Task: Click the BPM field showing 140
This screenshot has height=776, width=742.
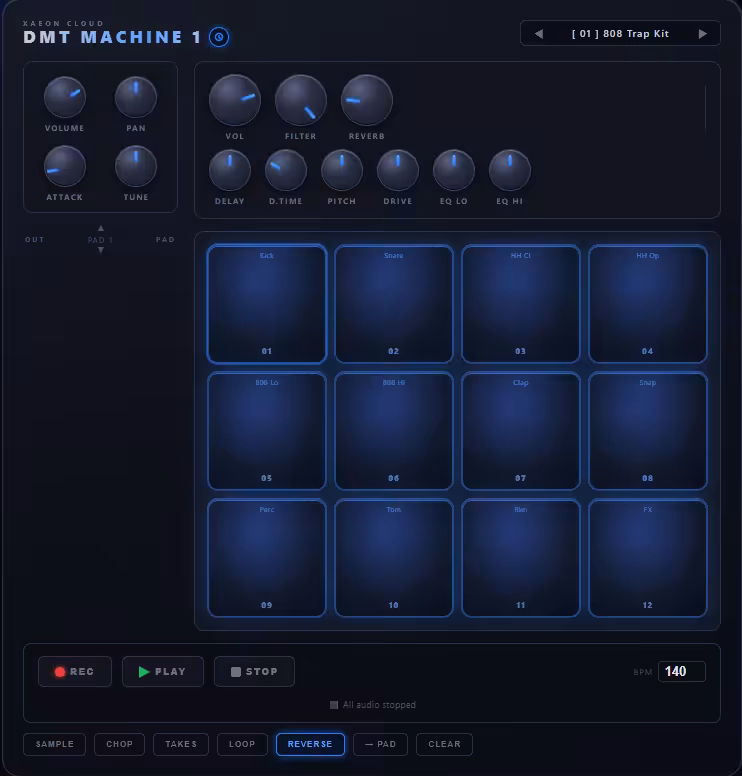Action: (x=682, y=672)
